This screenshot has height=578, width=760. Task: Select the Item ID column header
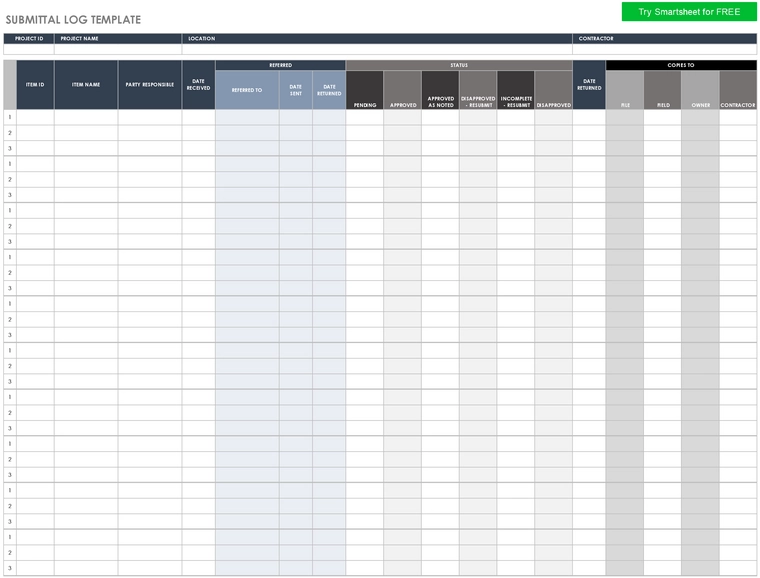click(x=35, y=85)
